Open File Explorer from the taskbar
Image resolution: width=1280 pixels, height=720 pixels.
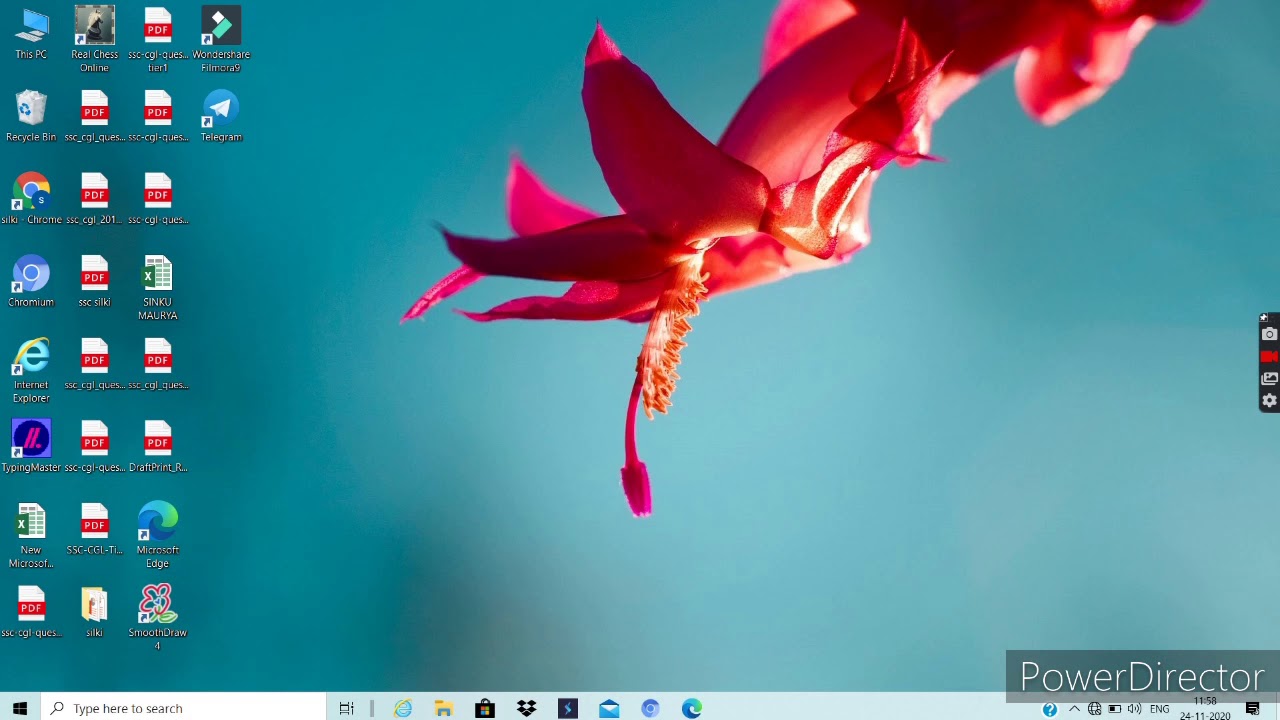(x=444, y=708)
